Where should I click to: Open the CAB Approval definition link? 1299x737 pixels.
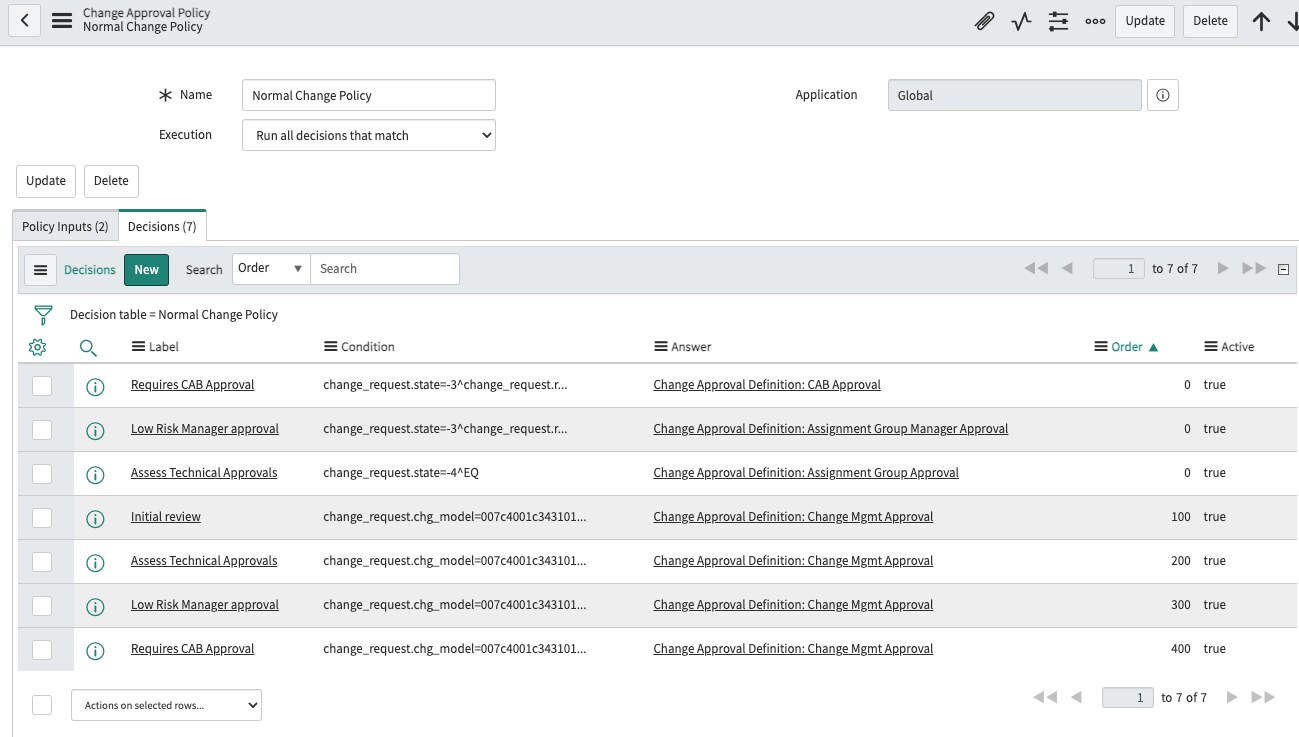(766, 384)
